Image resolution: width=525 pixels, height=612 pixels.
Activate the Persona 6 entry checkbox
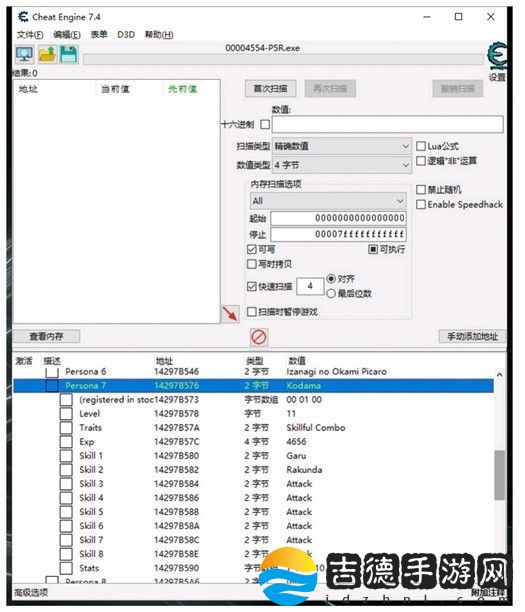tap(52, 372)
